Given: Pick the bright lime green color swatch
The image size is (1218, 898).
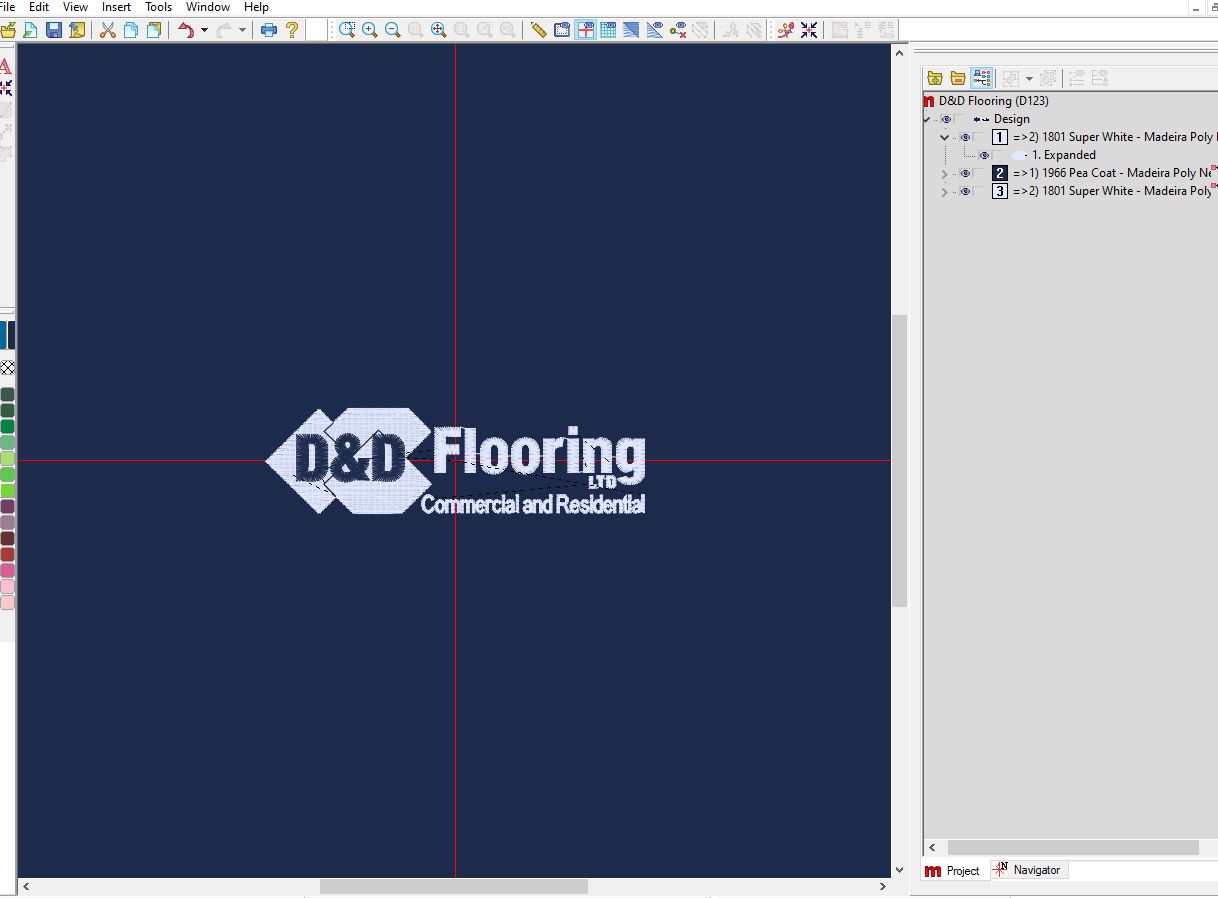Looking at the screenshot, I should coord(7,490).
